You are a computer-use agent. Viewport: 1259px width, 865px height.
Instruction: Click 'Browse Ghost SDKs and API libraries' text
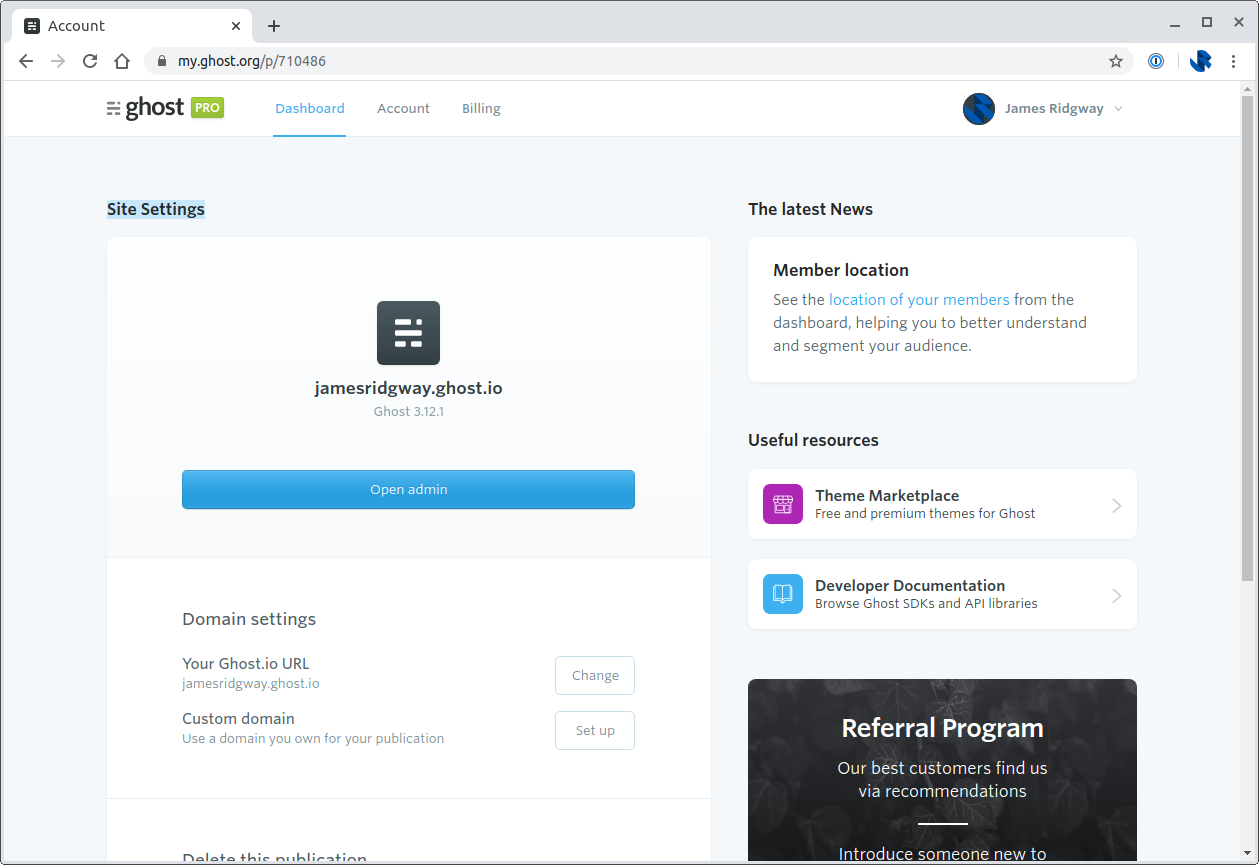pyautogui.click(x=926, y=603)
